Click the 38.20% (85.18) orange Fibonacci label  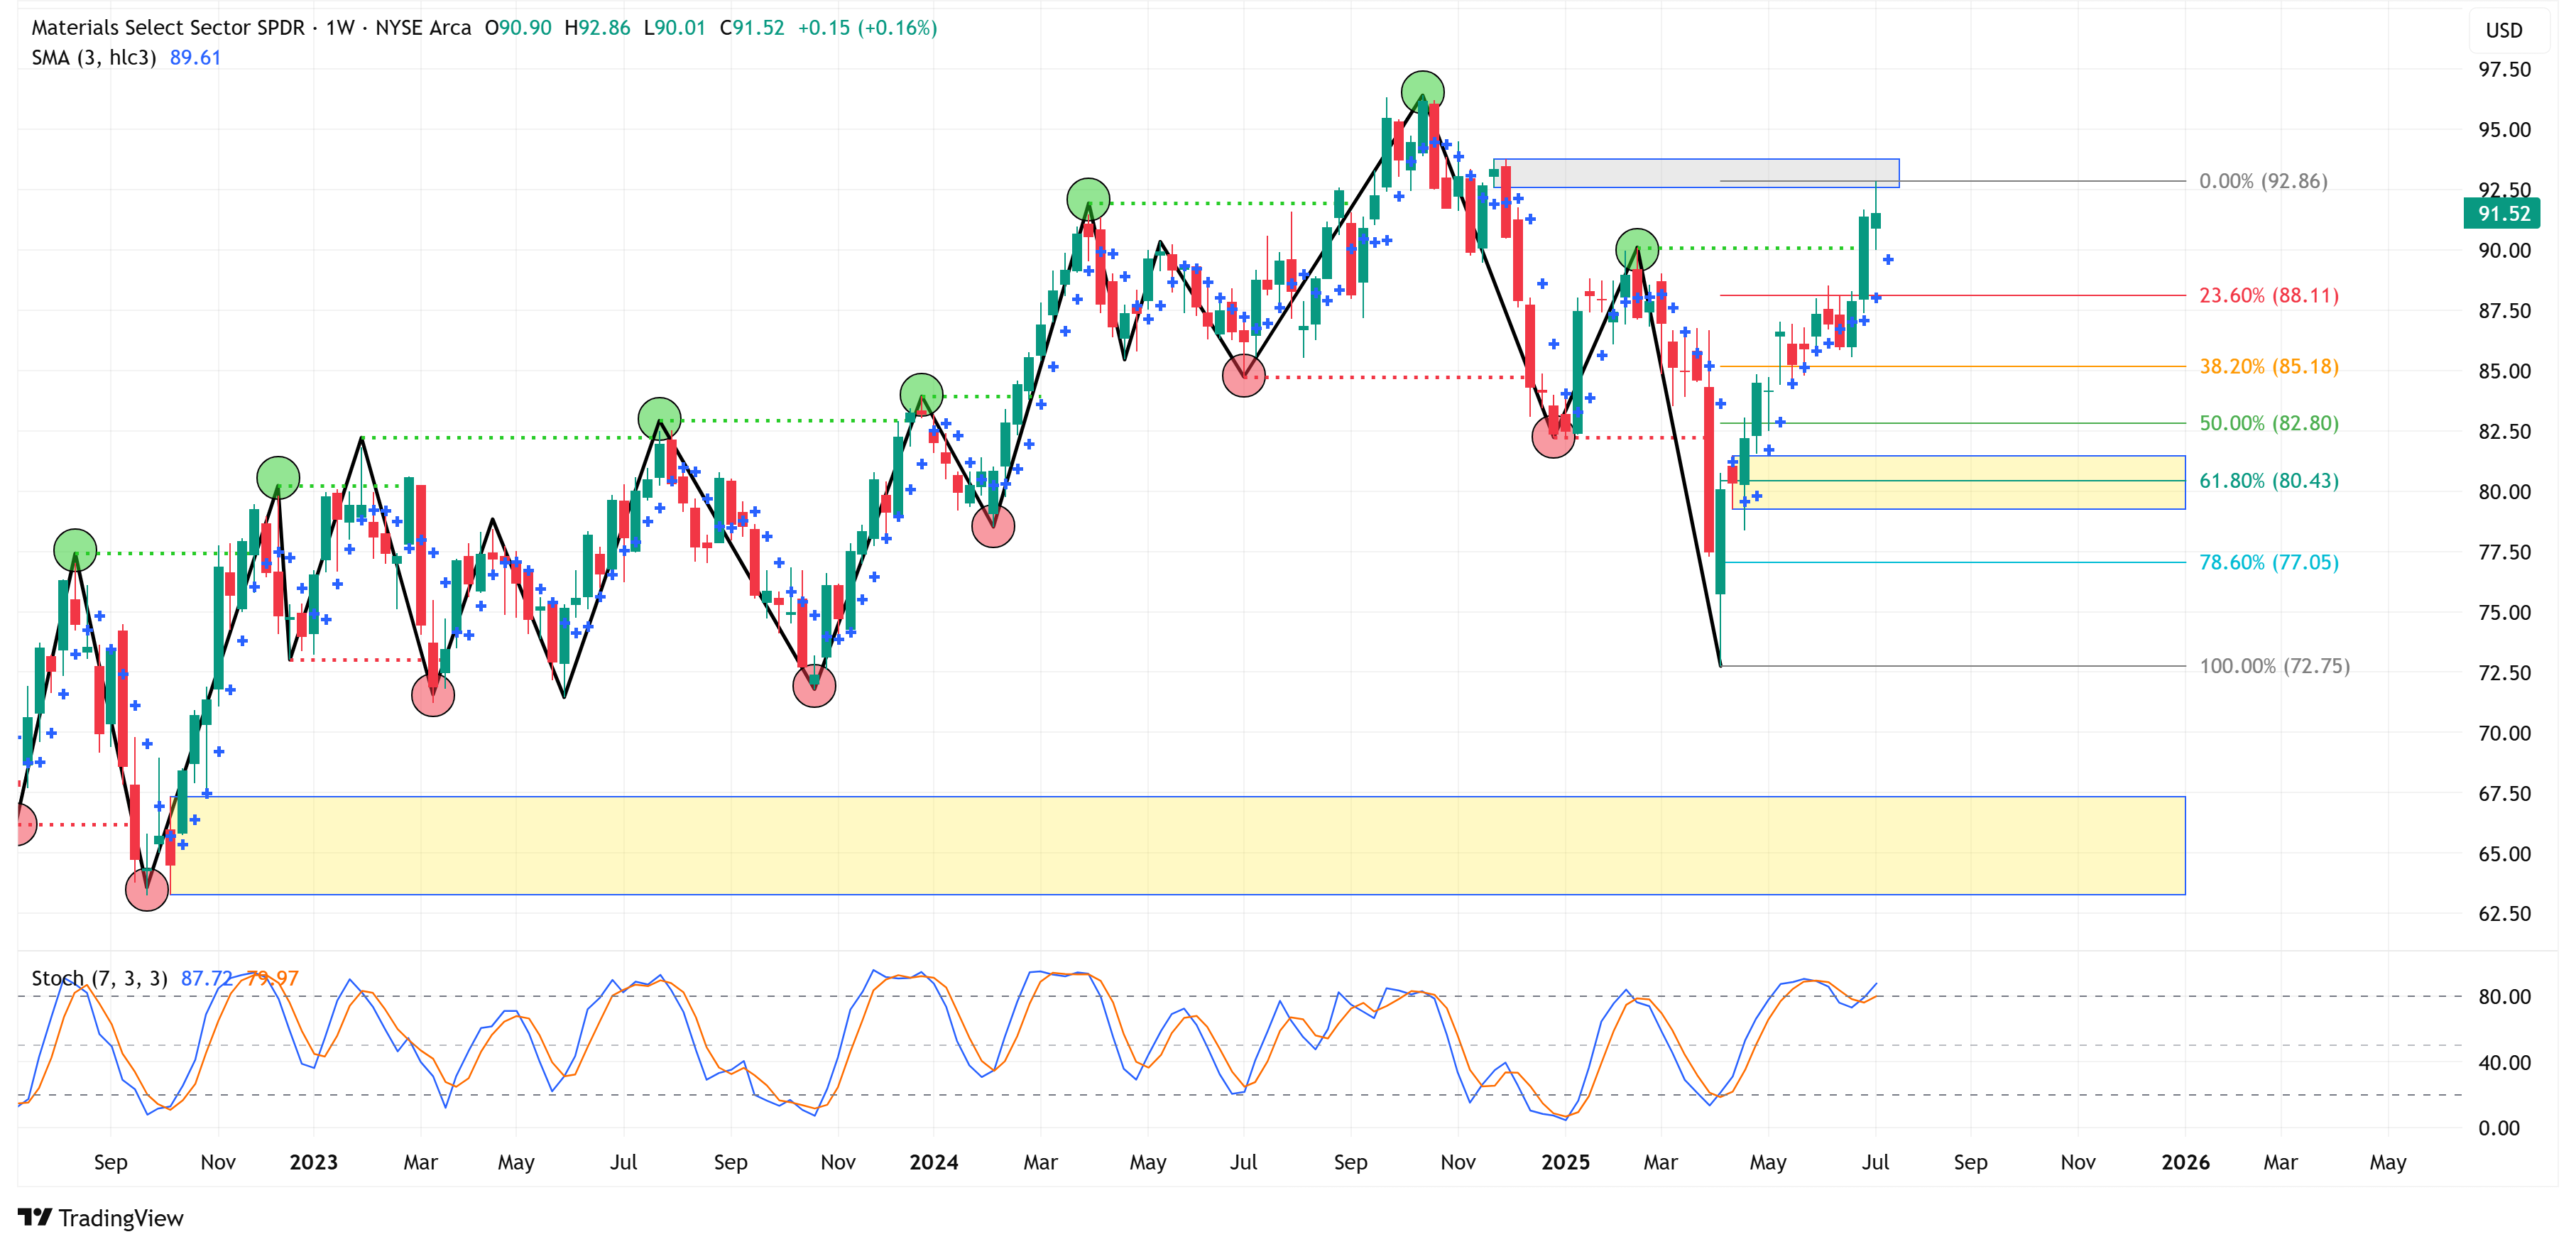tap(2268, 367)
